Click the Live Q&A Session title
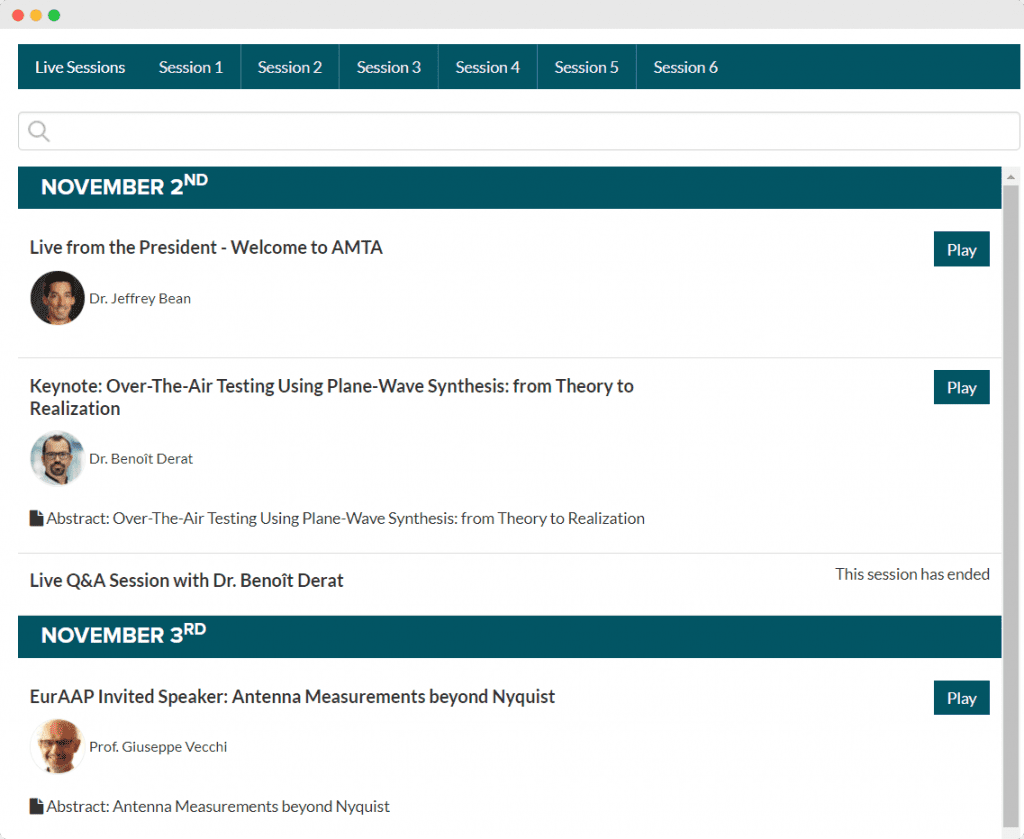This screenshot has width=1024, height=839. pyautogui.click(x=185, y=580)
